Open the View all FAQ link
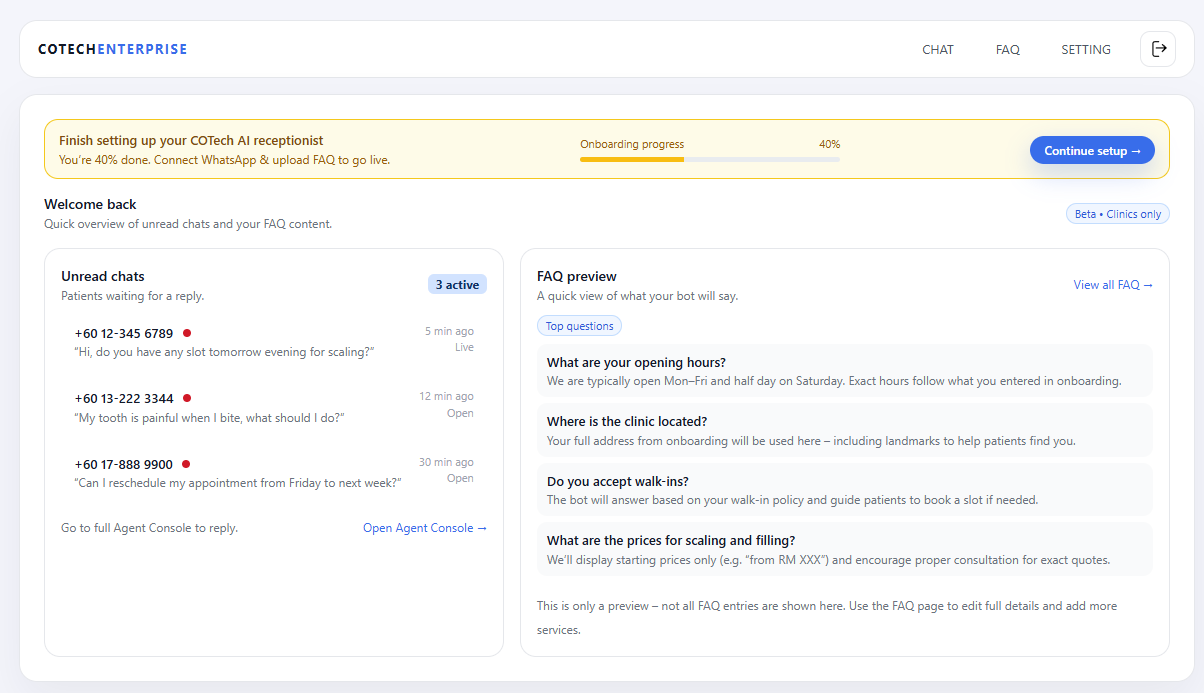The width and height of the screenshot is (1204, 693). [x=1113, y=285]
